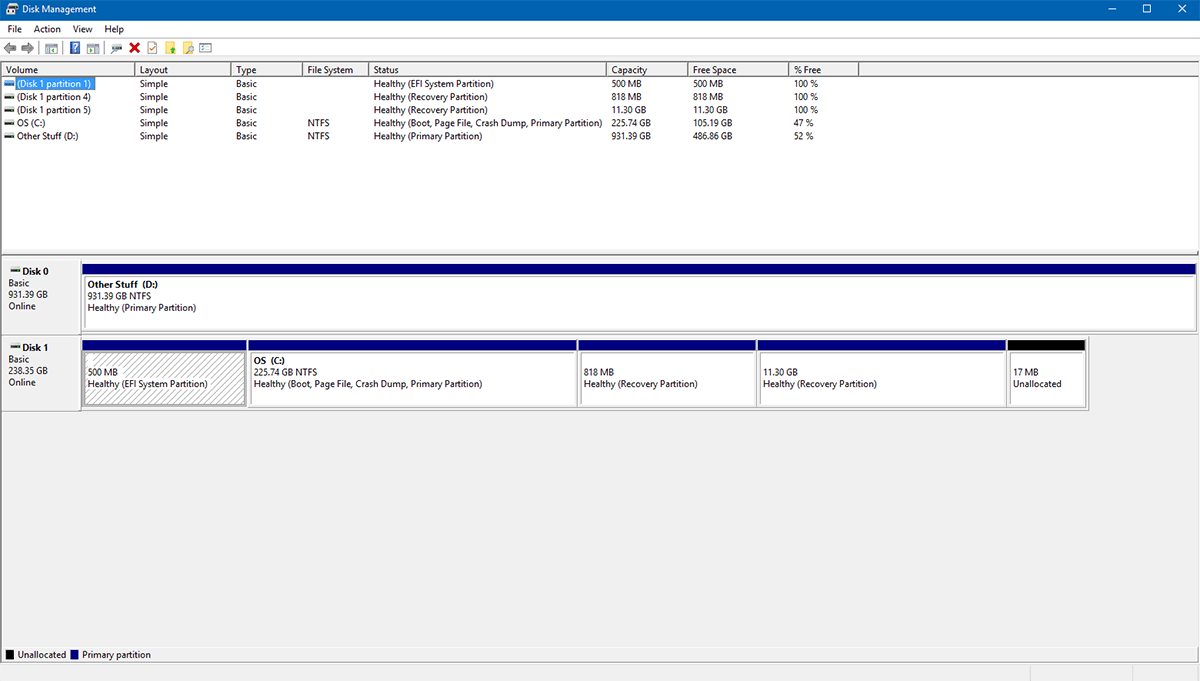
Task: Sort by the Type column header
Action: tap(267, 70)
